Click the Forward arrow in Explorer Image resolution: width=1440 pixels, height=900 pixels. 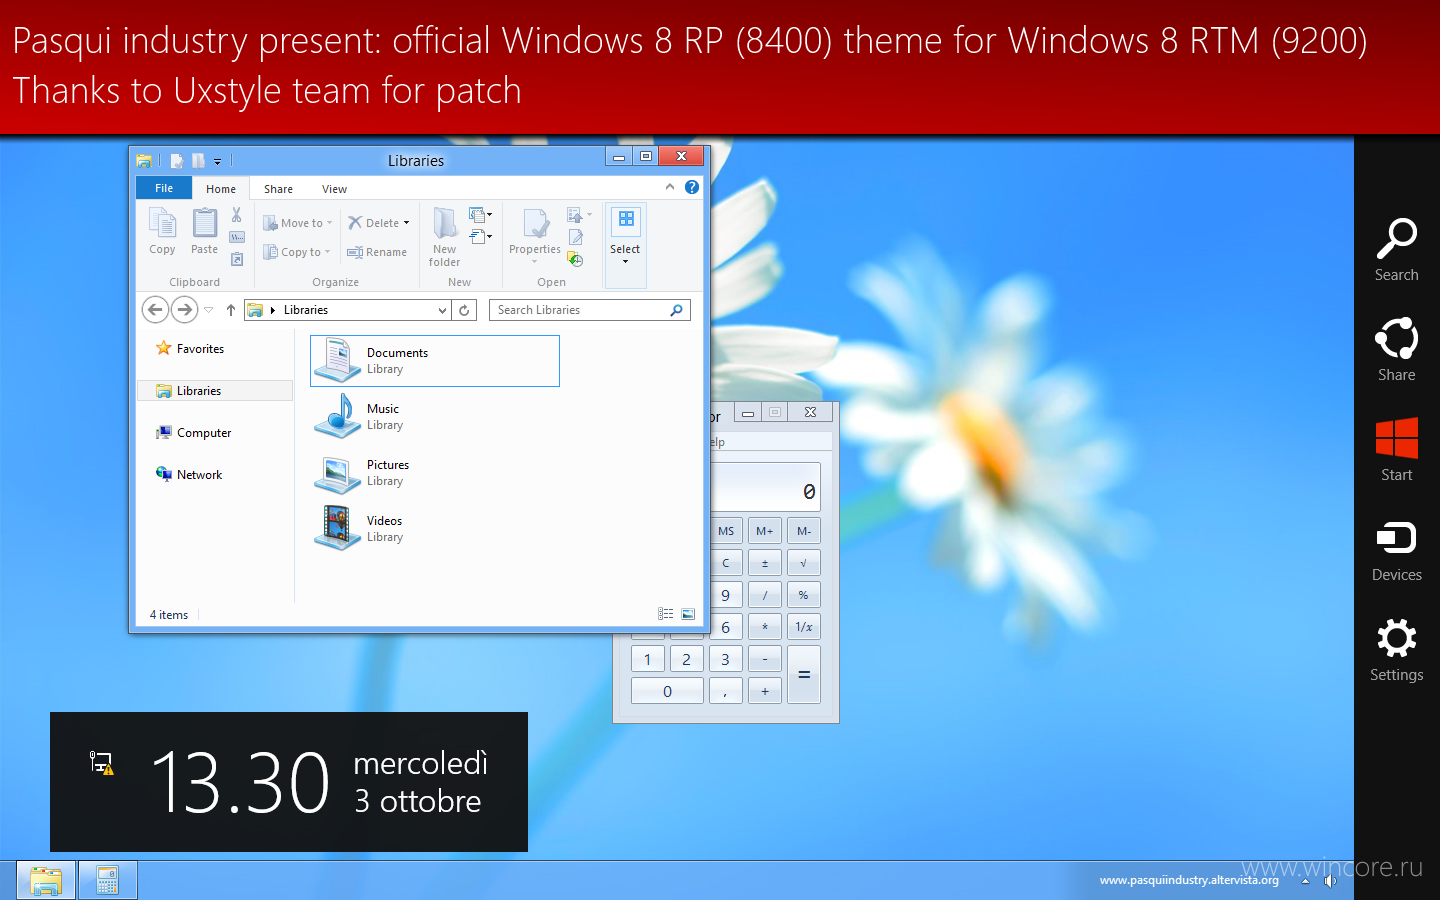tap(184, 310)
